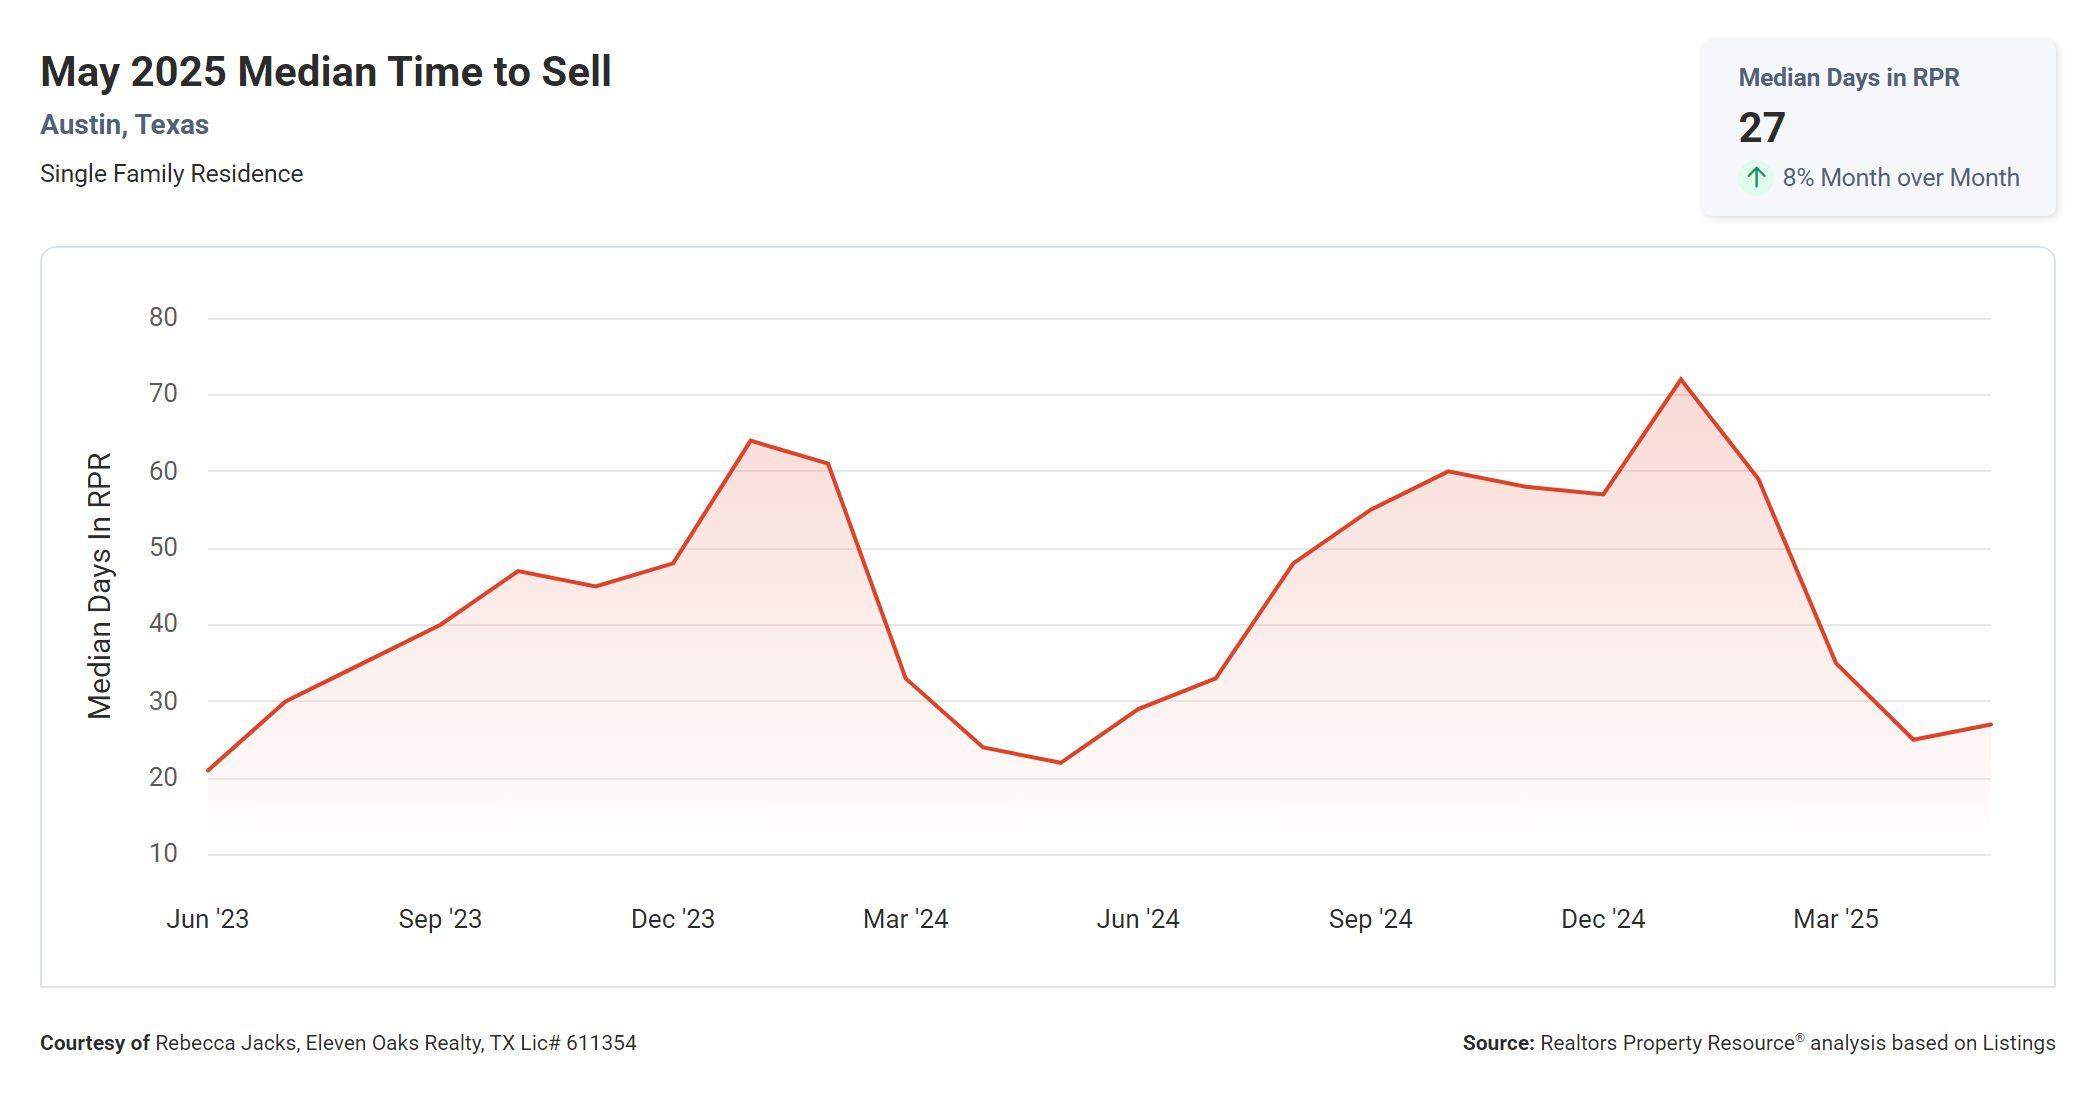
Task: Click the "Single Family Residence" property type label
Action: [171, 174]
